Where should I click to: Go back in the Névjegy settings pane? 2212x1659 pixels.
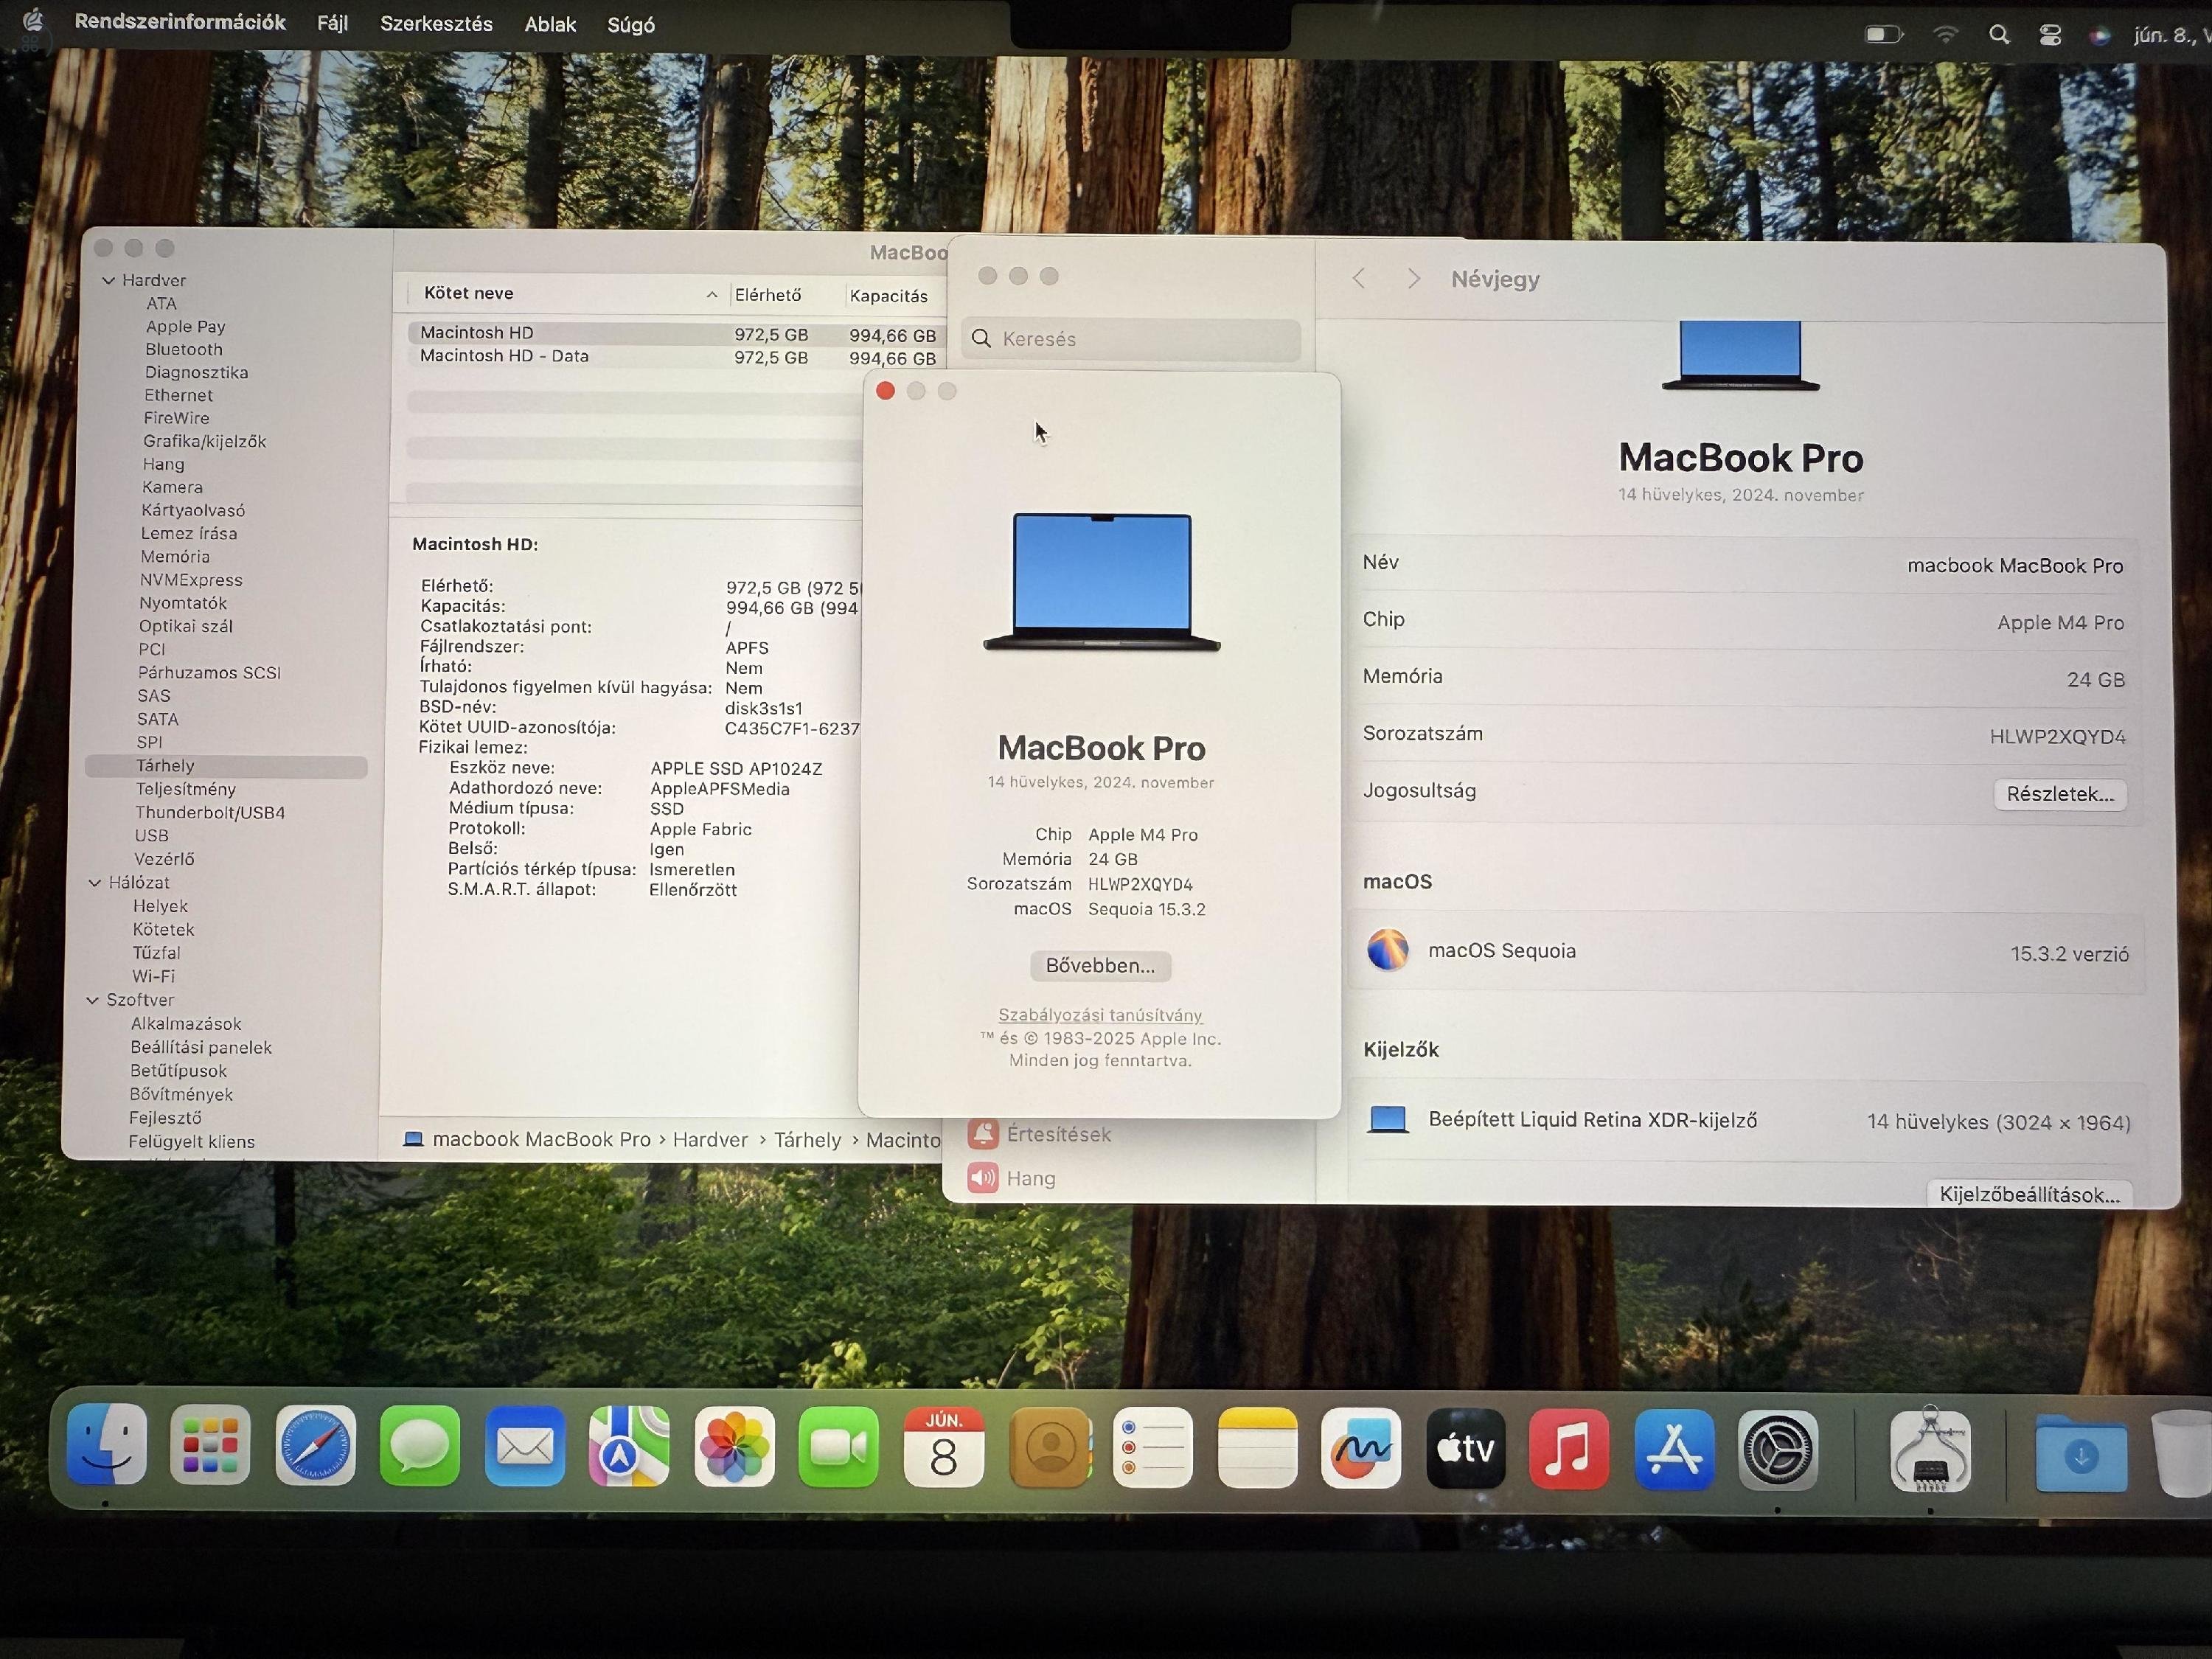click(x=1358, y=279)
